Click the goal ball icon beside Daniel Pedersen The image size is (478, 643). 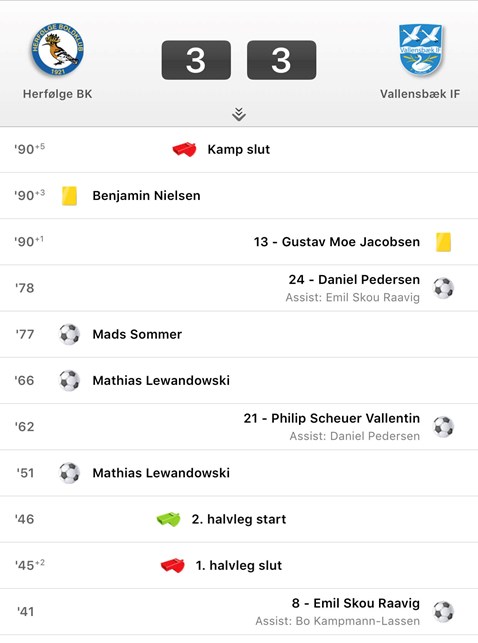tap(444, 288)
